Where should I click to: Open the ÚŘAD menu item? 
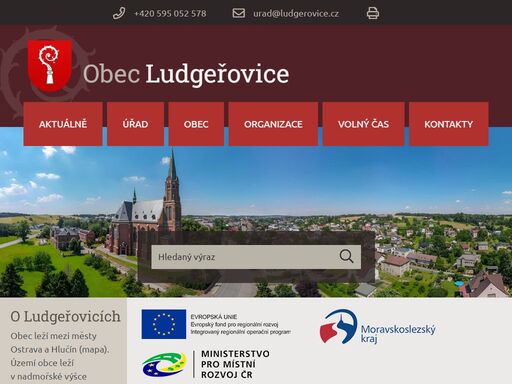[135, 124]
